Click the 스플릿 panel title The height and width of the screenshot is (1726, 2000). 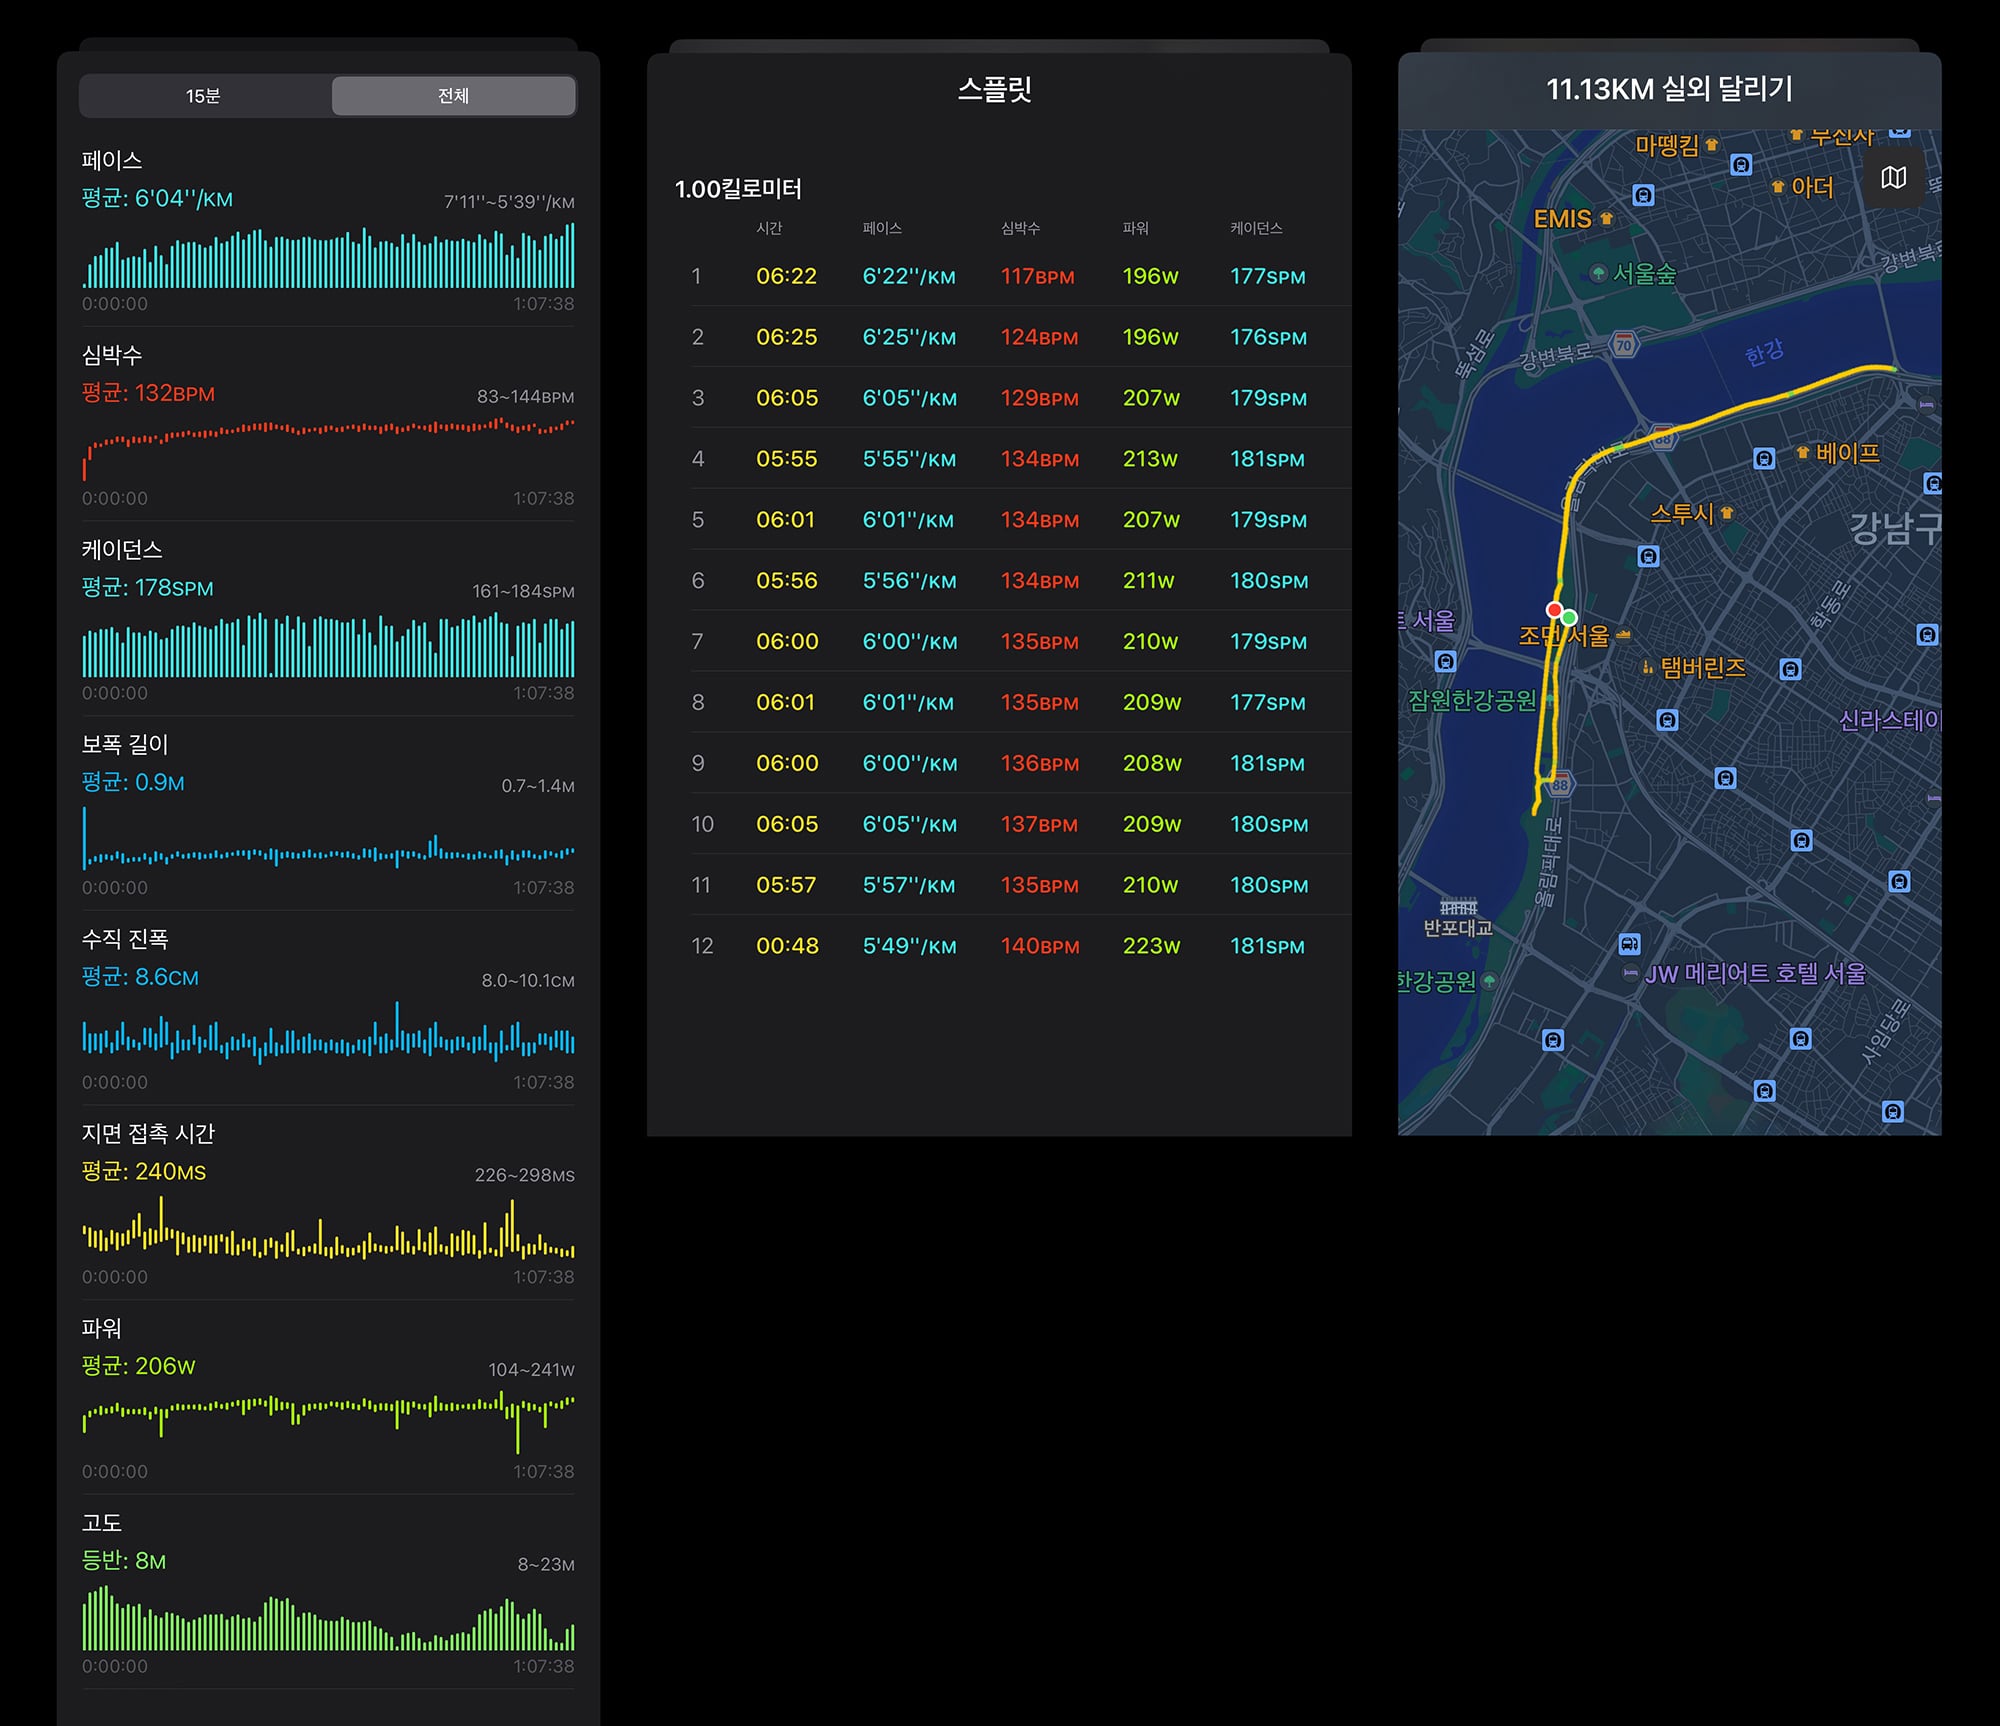click(995, 89)
